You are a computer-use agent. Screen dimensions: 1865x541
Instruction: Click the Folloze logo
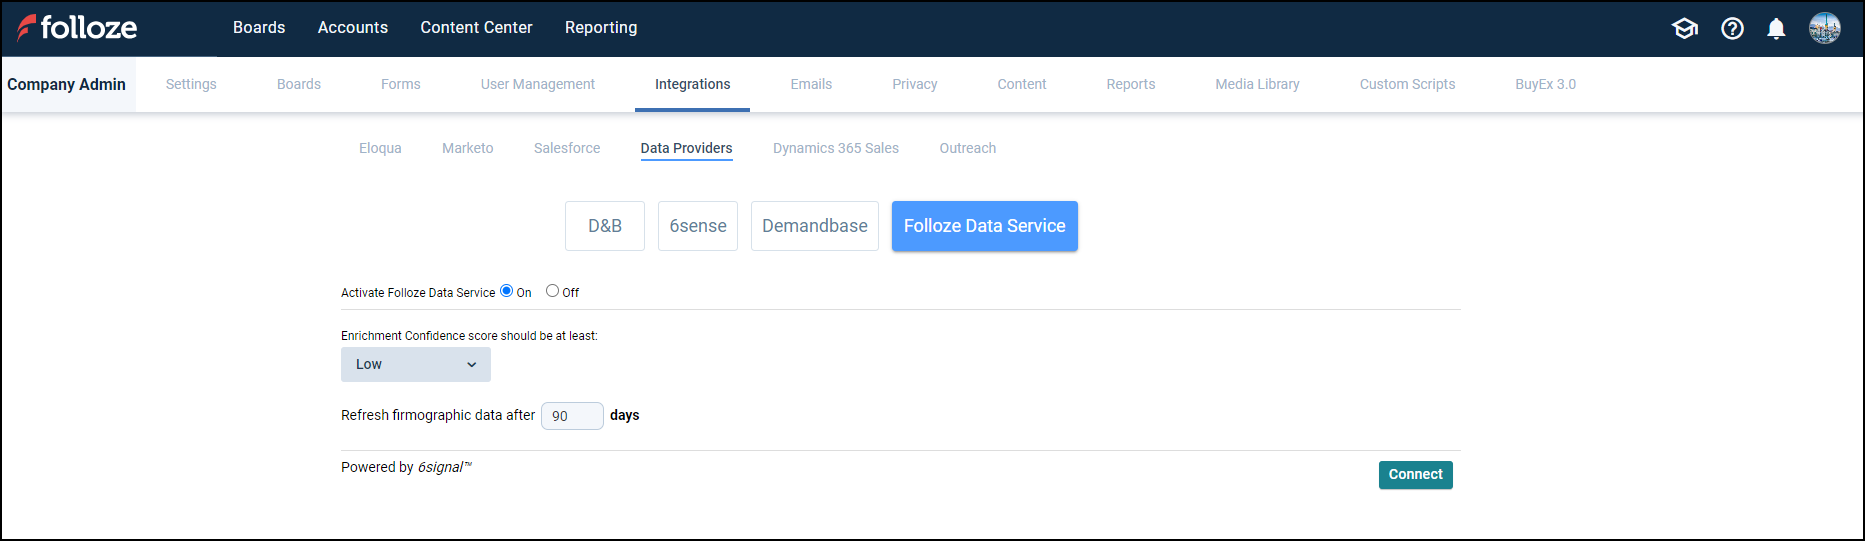[x=77, y=28]
